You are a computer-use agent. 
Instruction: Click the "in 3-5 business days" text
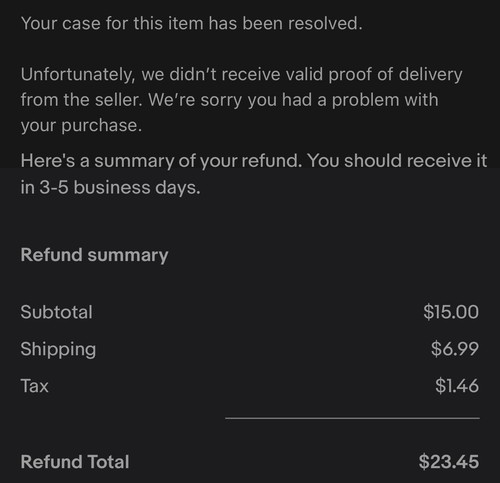[111, 187]
